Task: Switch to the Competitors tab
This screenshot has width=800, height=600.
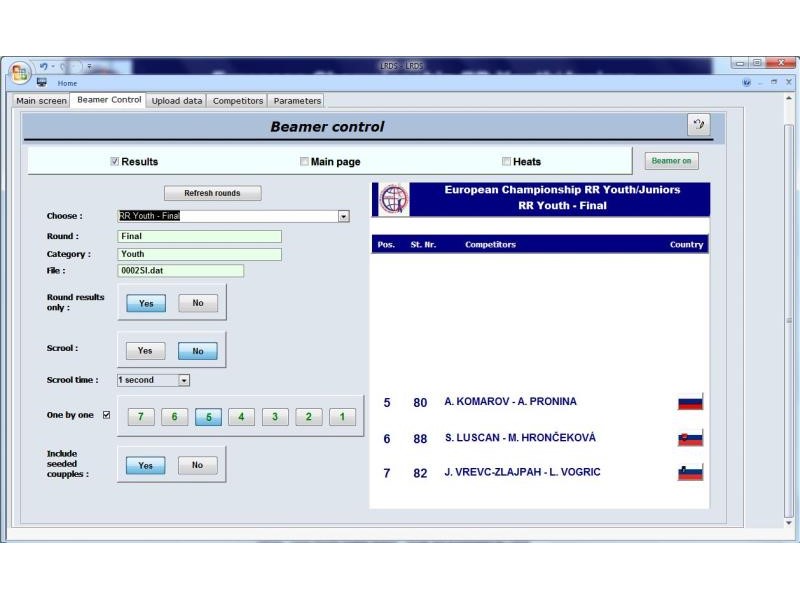Action: pyautogui.click(x=238, y=101)
